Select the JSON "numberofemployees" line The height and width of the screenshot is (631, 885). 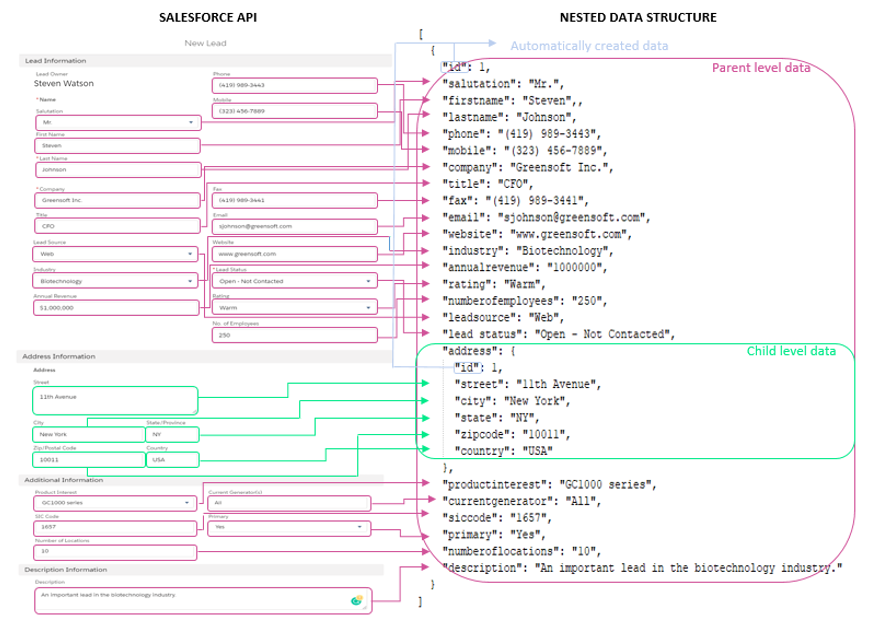click(x=525, y=301)
